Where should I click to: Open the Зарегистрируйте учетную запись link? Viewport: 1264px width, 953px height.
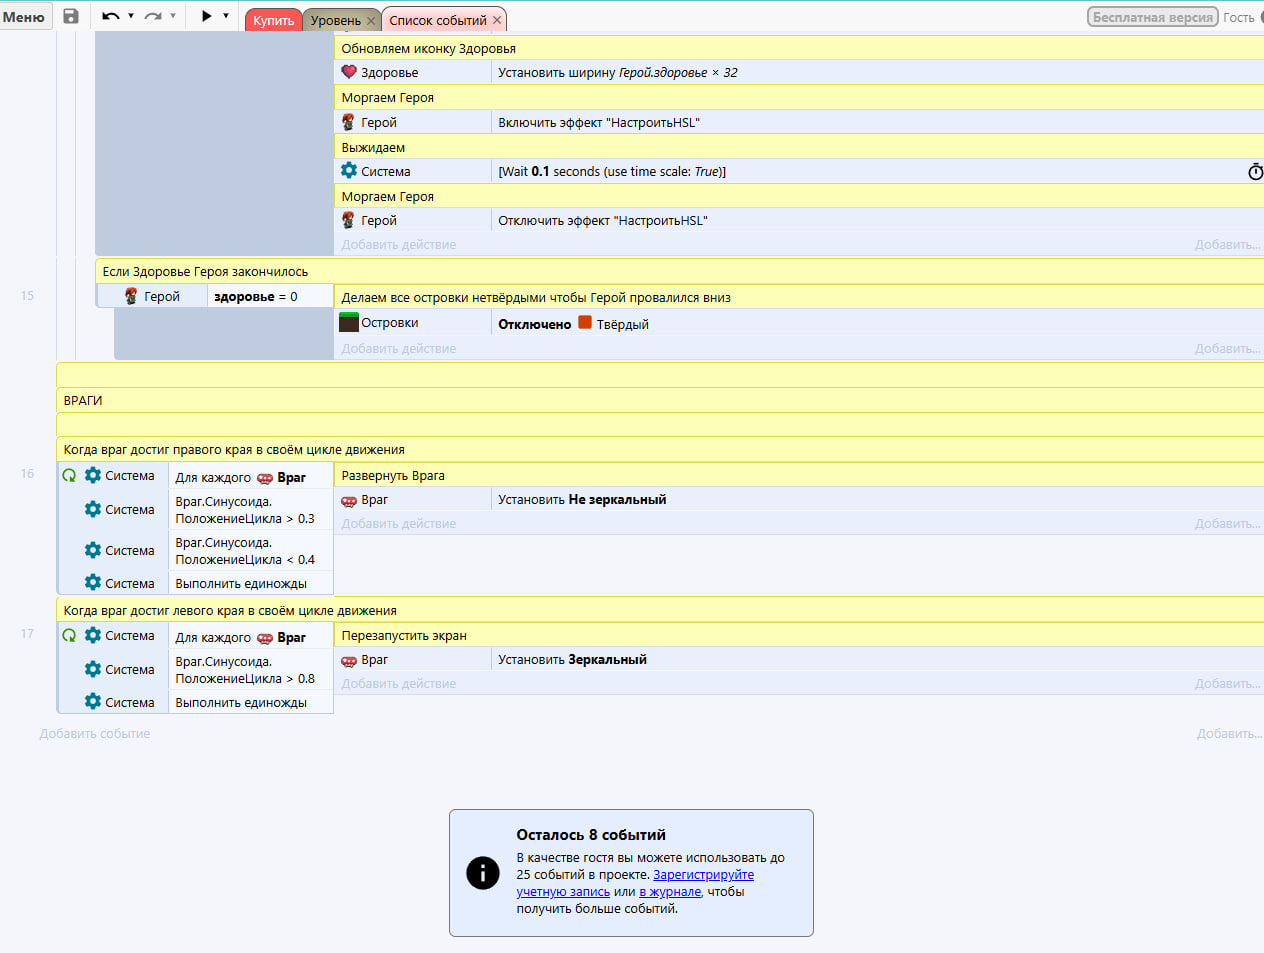pos(703,875)
